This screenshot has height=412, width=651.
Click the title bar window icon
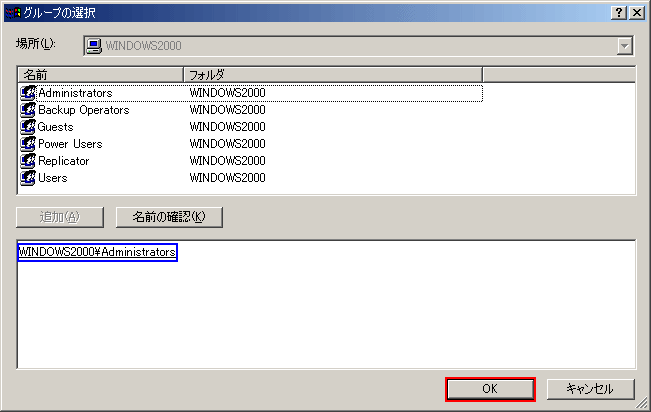12,13
